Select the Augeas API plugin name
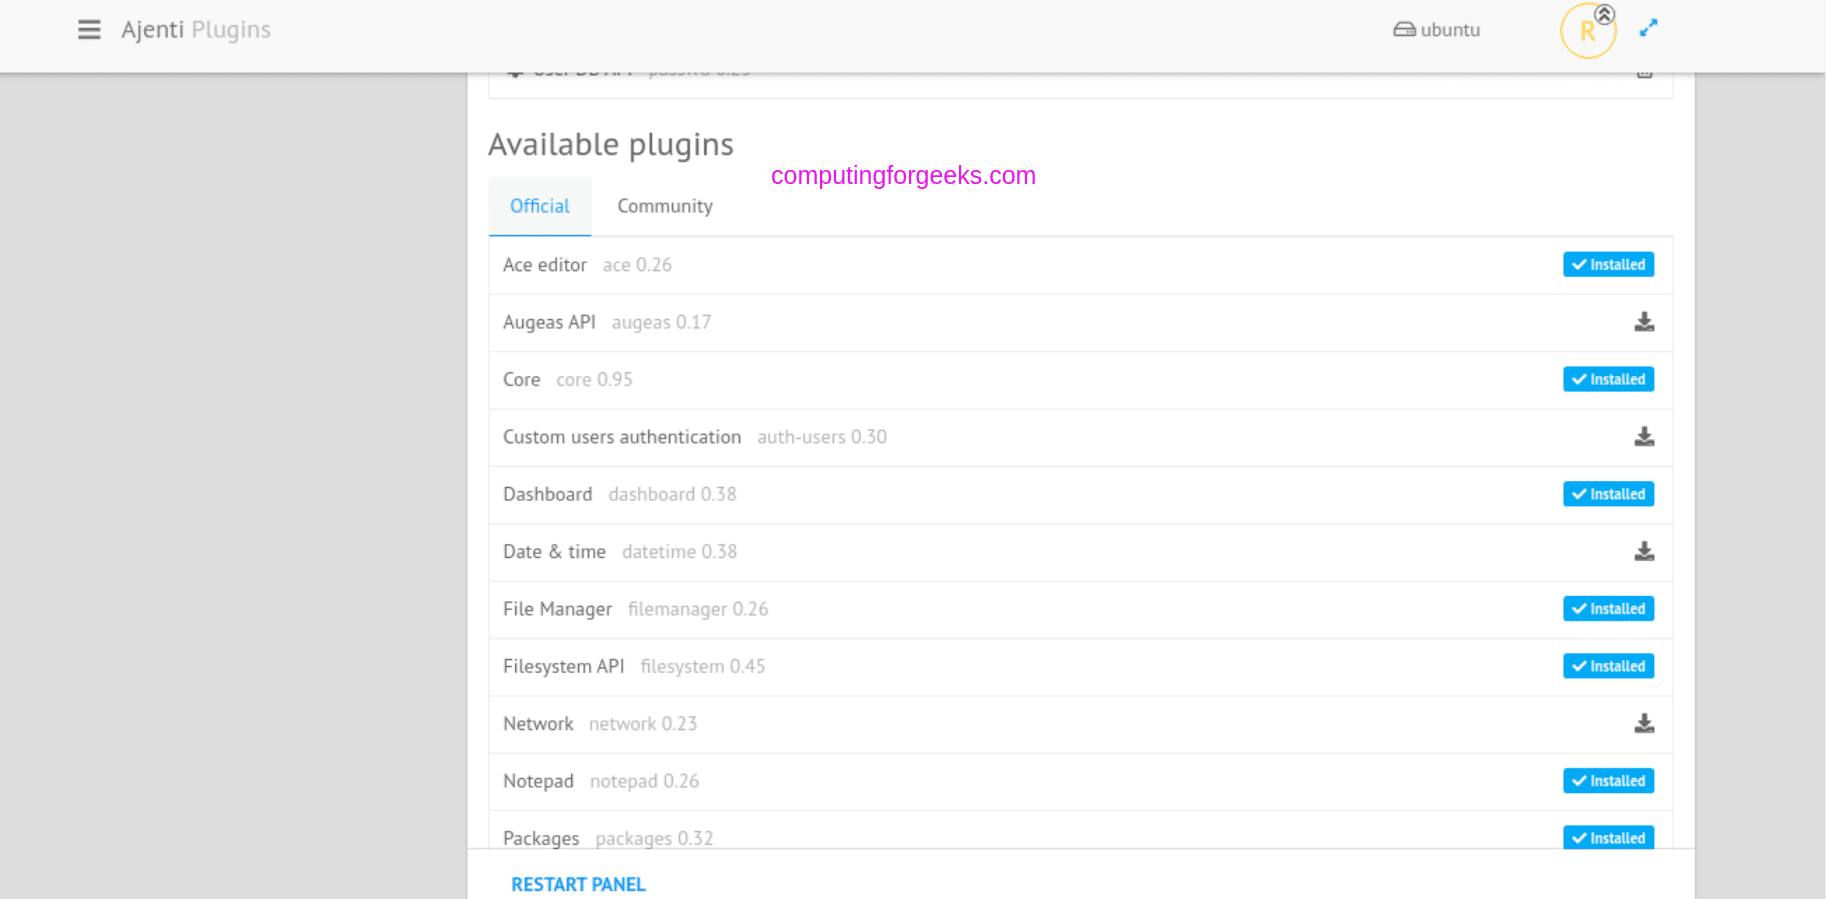The width and height of the screenshot is (1826, 899). pyautogui.click(x=549, y=322)
